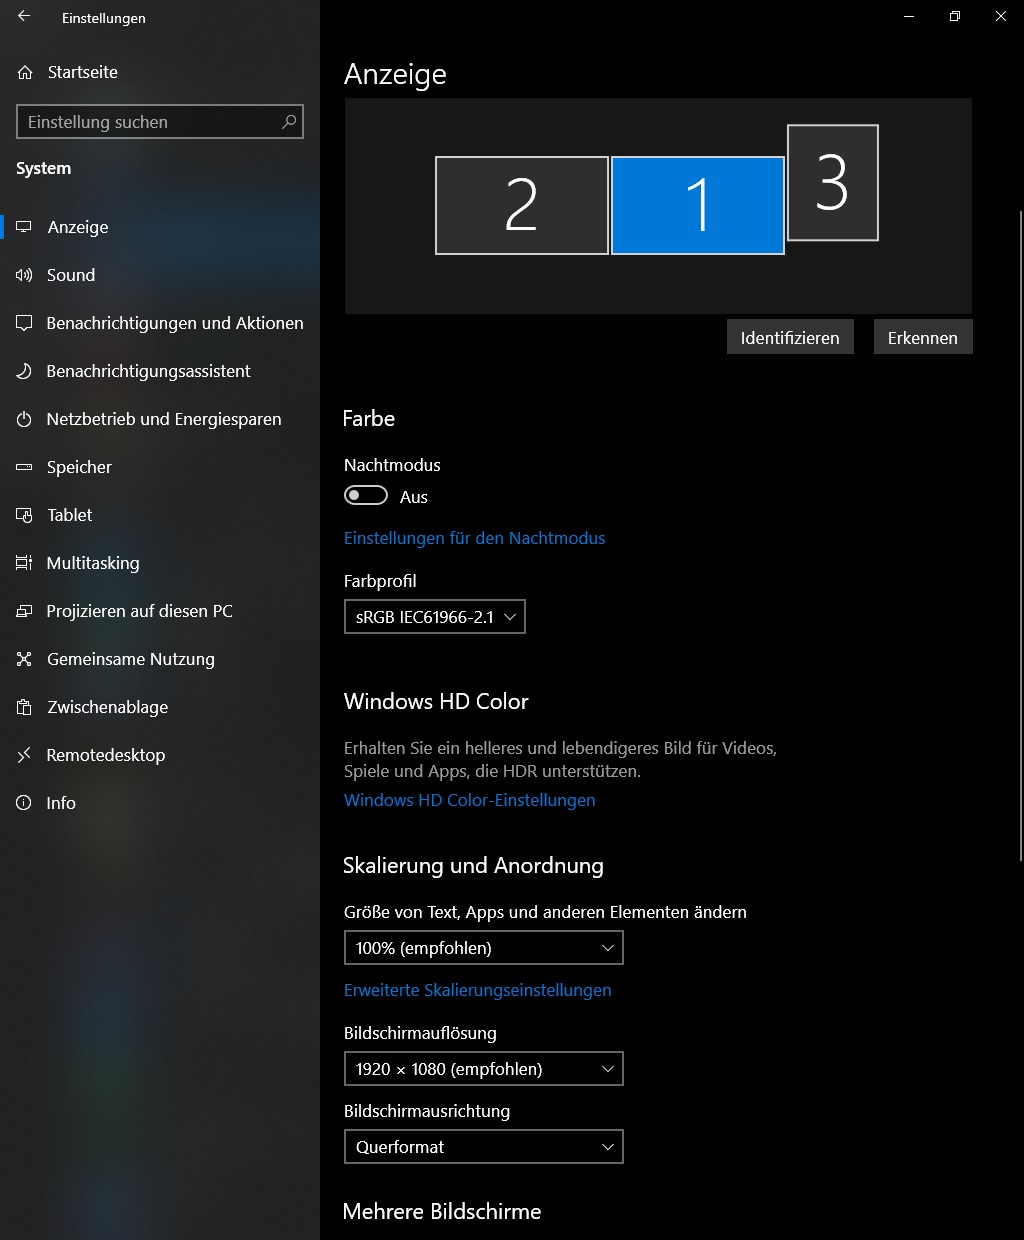The width and height of the screenshot is (1024, 1240).
Task: Open Windows HD Color-Einstellungen link
Action: 469,800
